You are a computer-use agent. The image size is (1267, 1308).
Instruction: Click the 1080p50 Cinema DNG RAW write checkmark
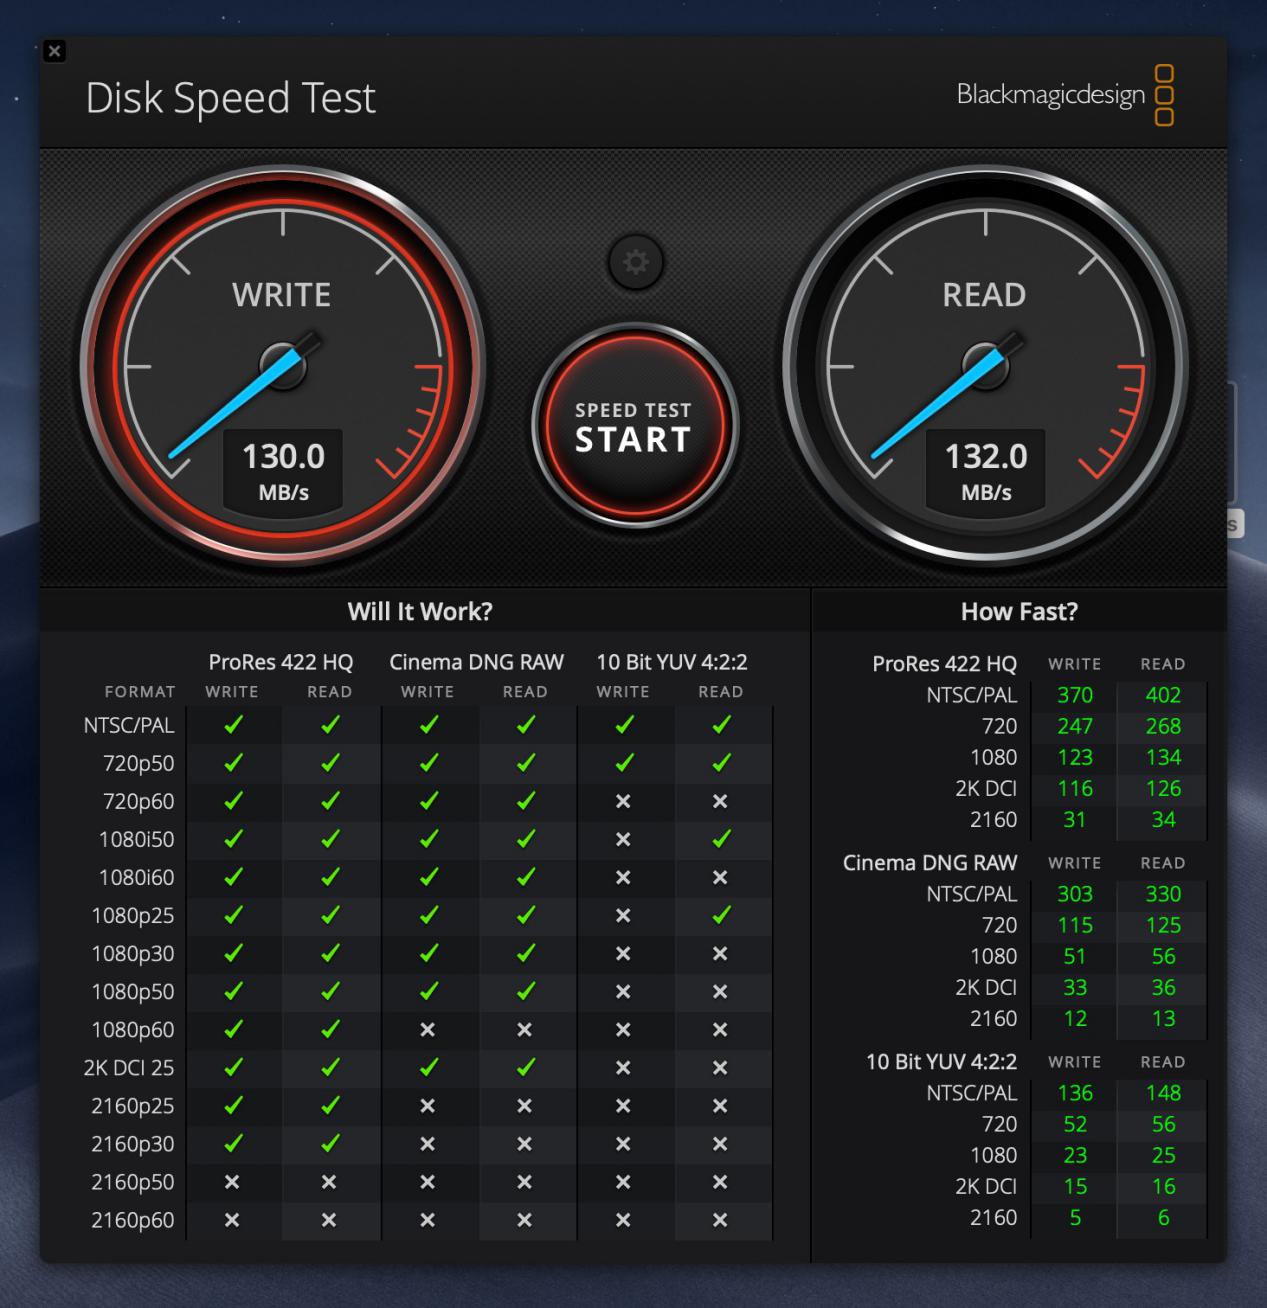pyautogui.click(x=428, y=991)
